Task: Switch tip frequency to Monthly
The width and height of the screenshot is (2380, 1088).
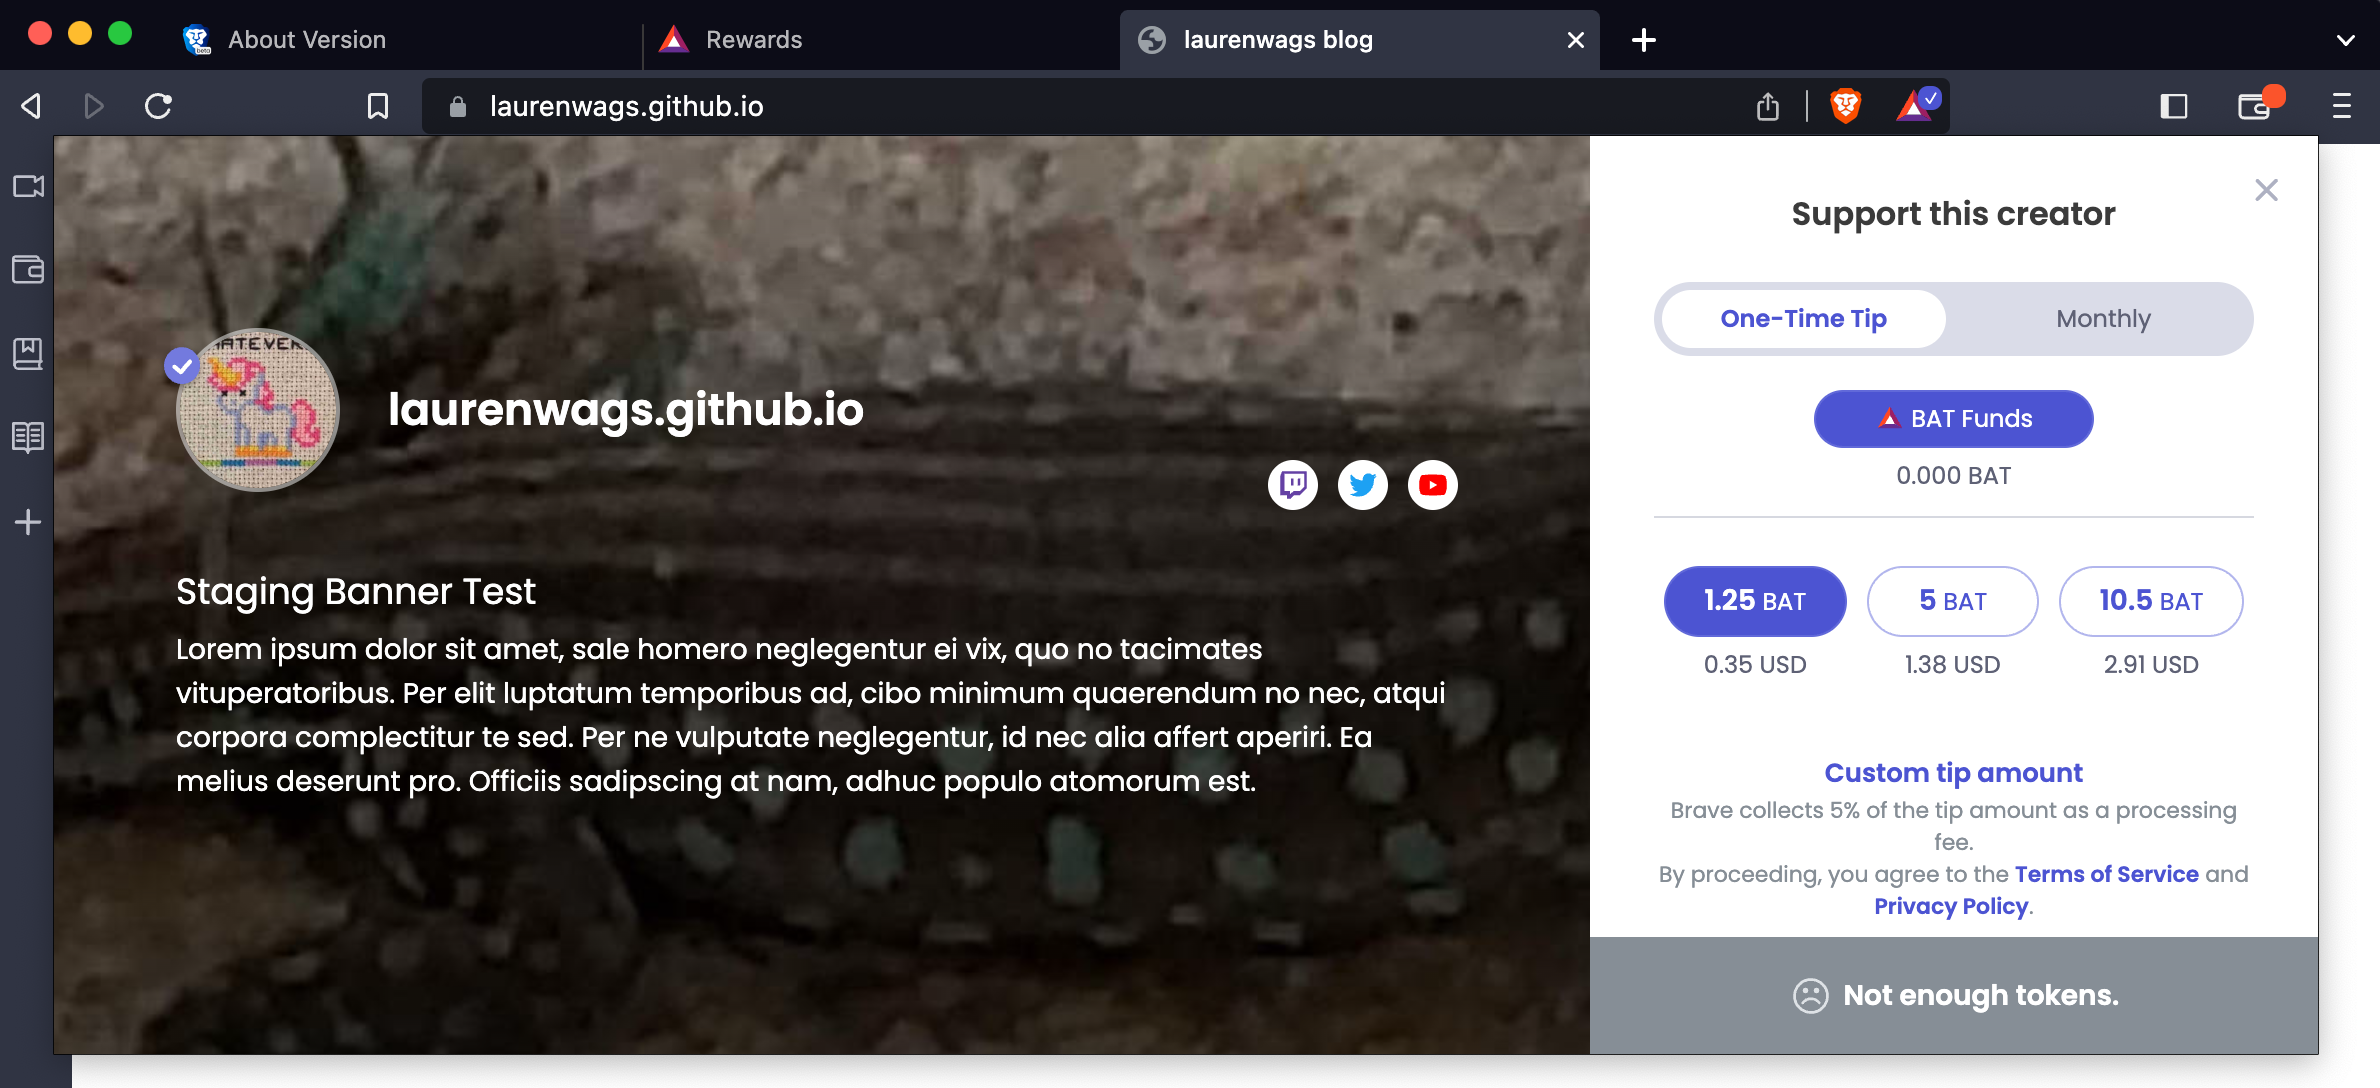Action: [x=2103, y=318]
